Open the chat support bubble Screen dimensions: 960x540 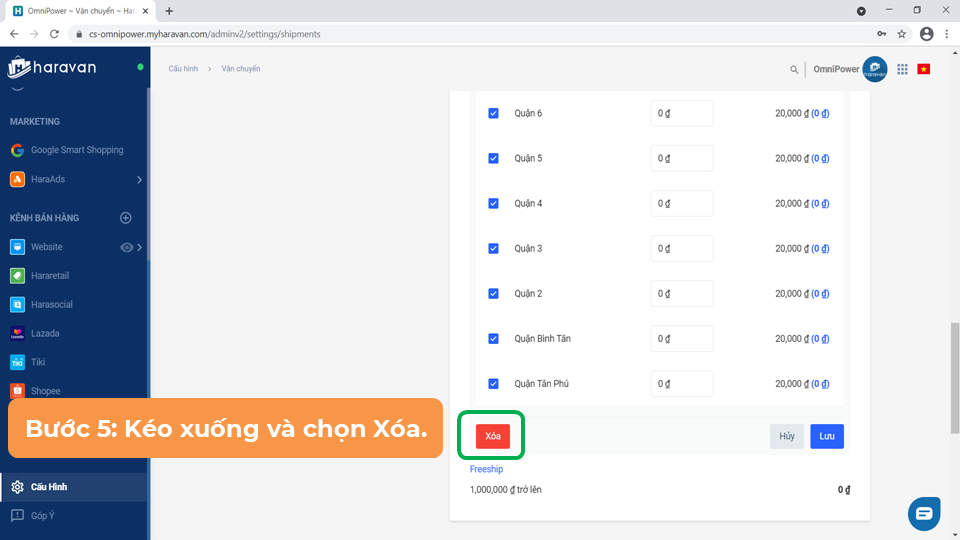(x=924, y=513)
